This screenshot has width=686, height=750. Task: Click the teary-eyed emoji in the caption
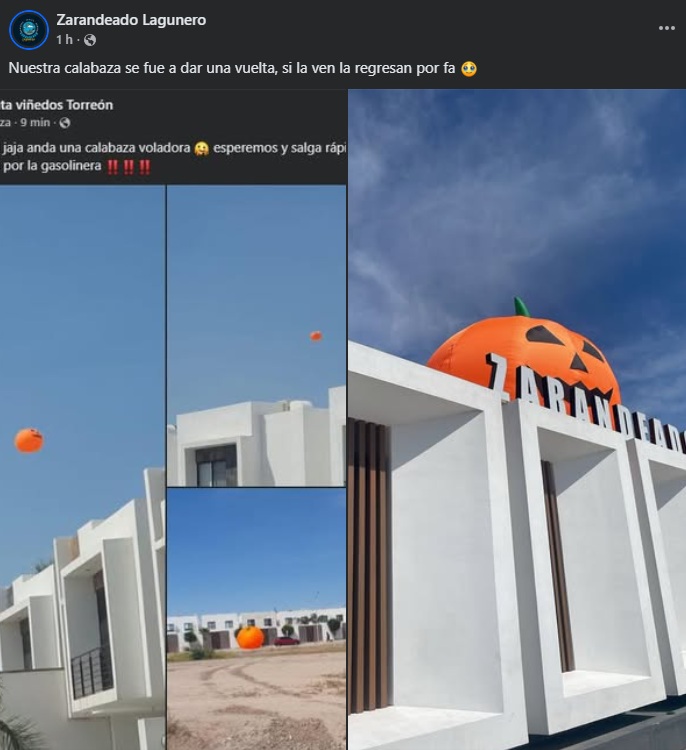click(469, 69)
